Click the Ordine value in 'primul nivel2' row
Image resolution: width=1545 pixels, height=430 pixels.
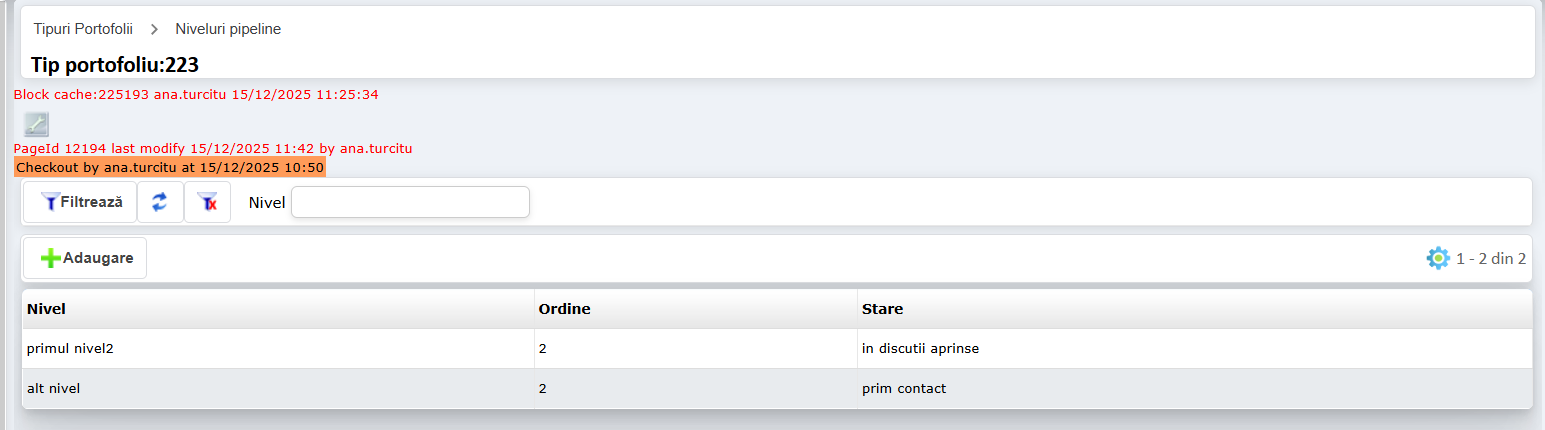[543, 349]
